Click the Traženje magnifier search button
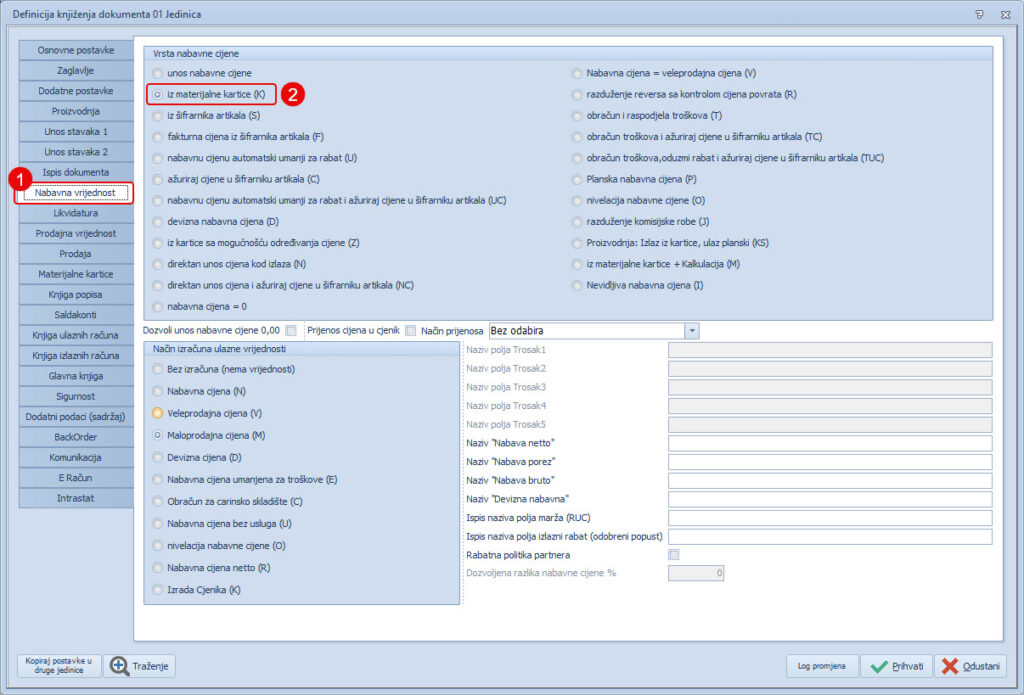Screen dimensions: 1024x695 pyautogui.click(x=141, y=666)
